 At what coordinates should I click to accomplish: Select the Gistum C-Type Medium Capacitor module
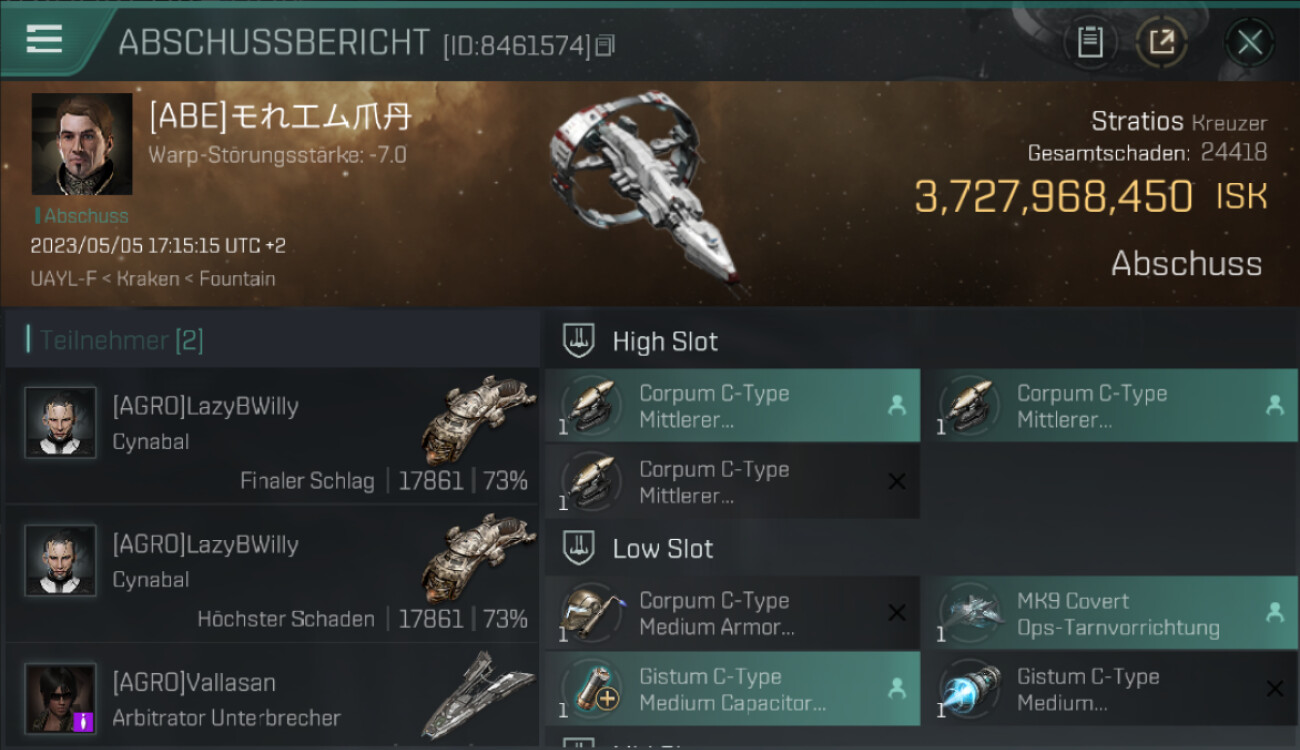pyautogui.click(x=732, y=689)
